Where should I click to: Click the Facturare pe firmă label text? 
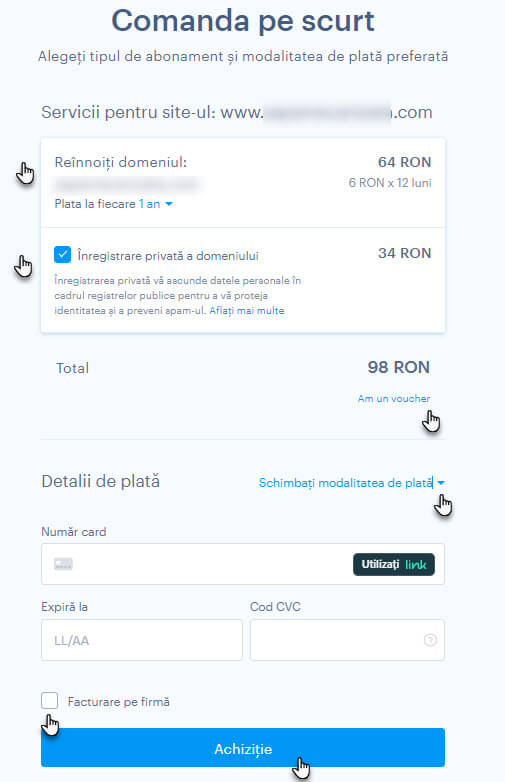[x=119, y=702]
